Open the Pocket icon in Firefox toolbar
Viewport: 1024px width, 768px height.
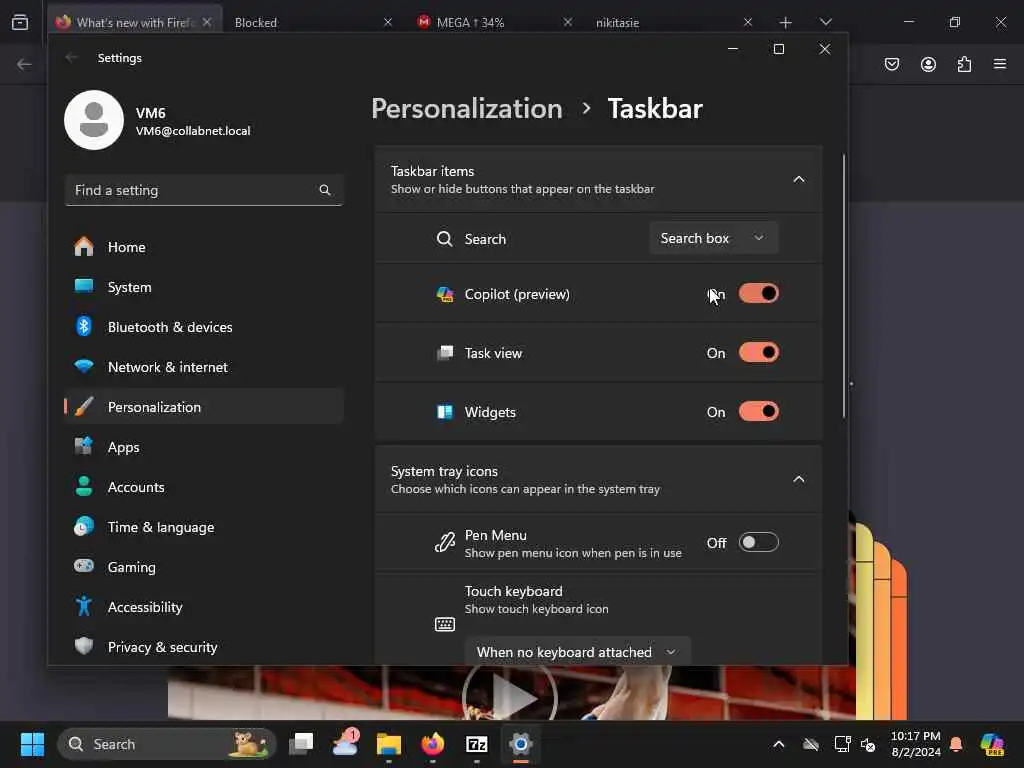pos(892,64)
